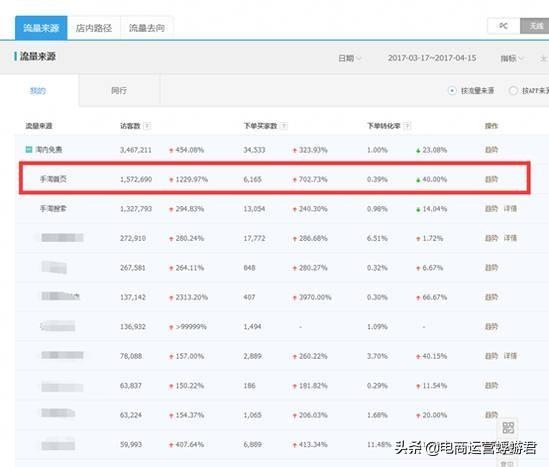Click the visitor count 59,993
The height and width of the screenshot is (467, 549).
point(131,445)
